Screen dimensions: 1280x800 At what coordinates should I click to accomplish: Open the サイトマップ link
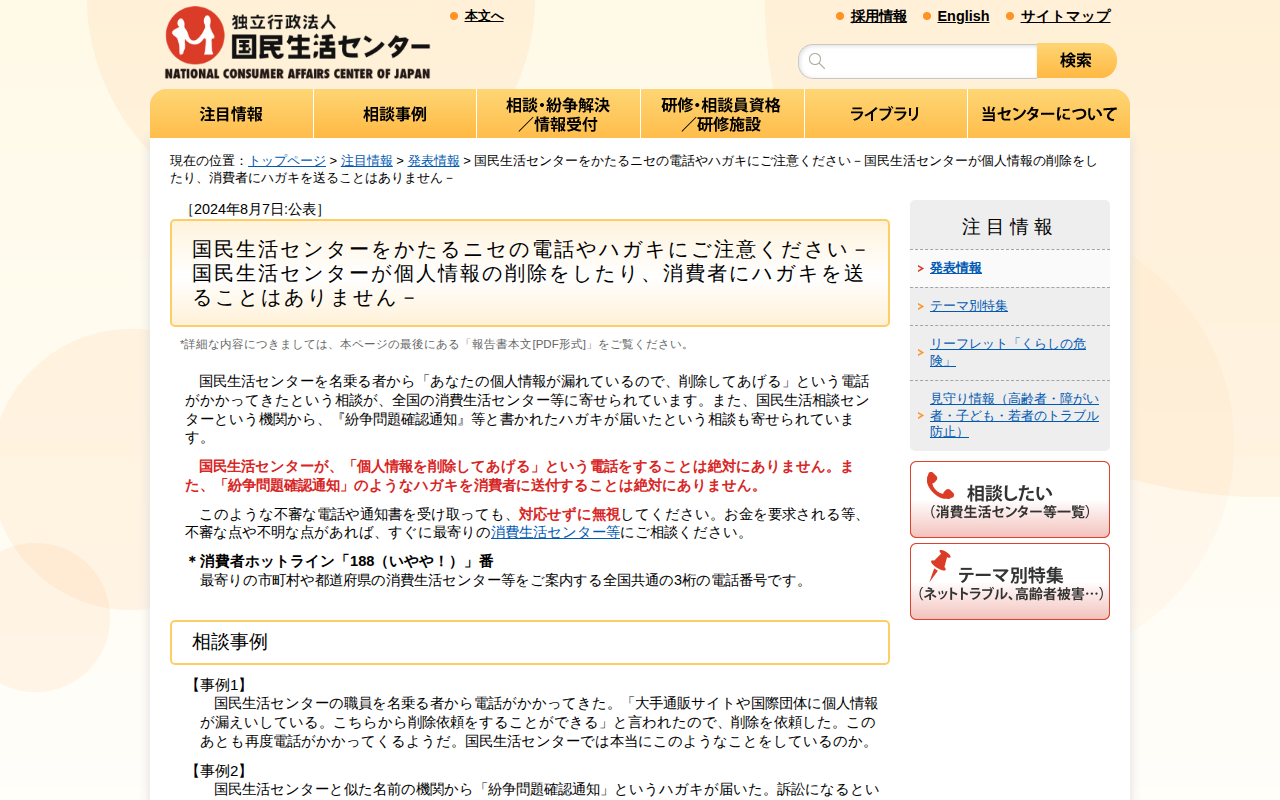click(1065, 16)
